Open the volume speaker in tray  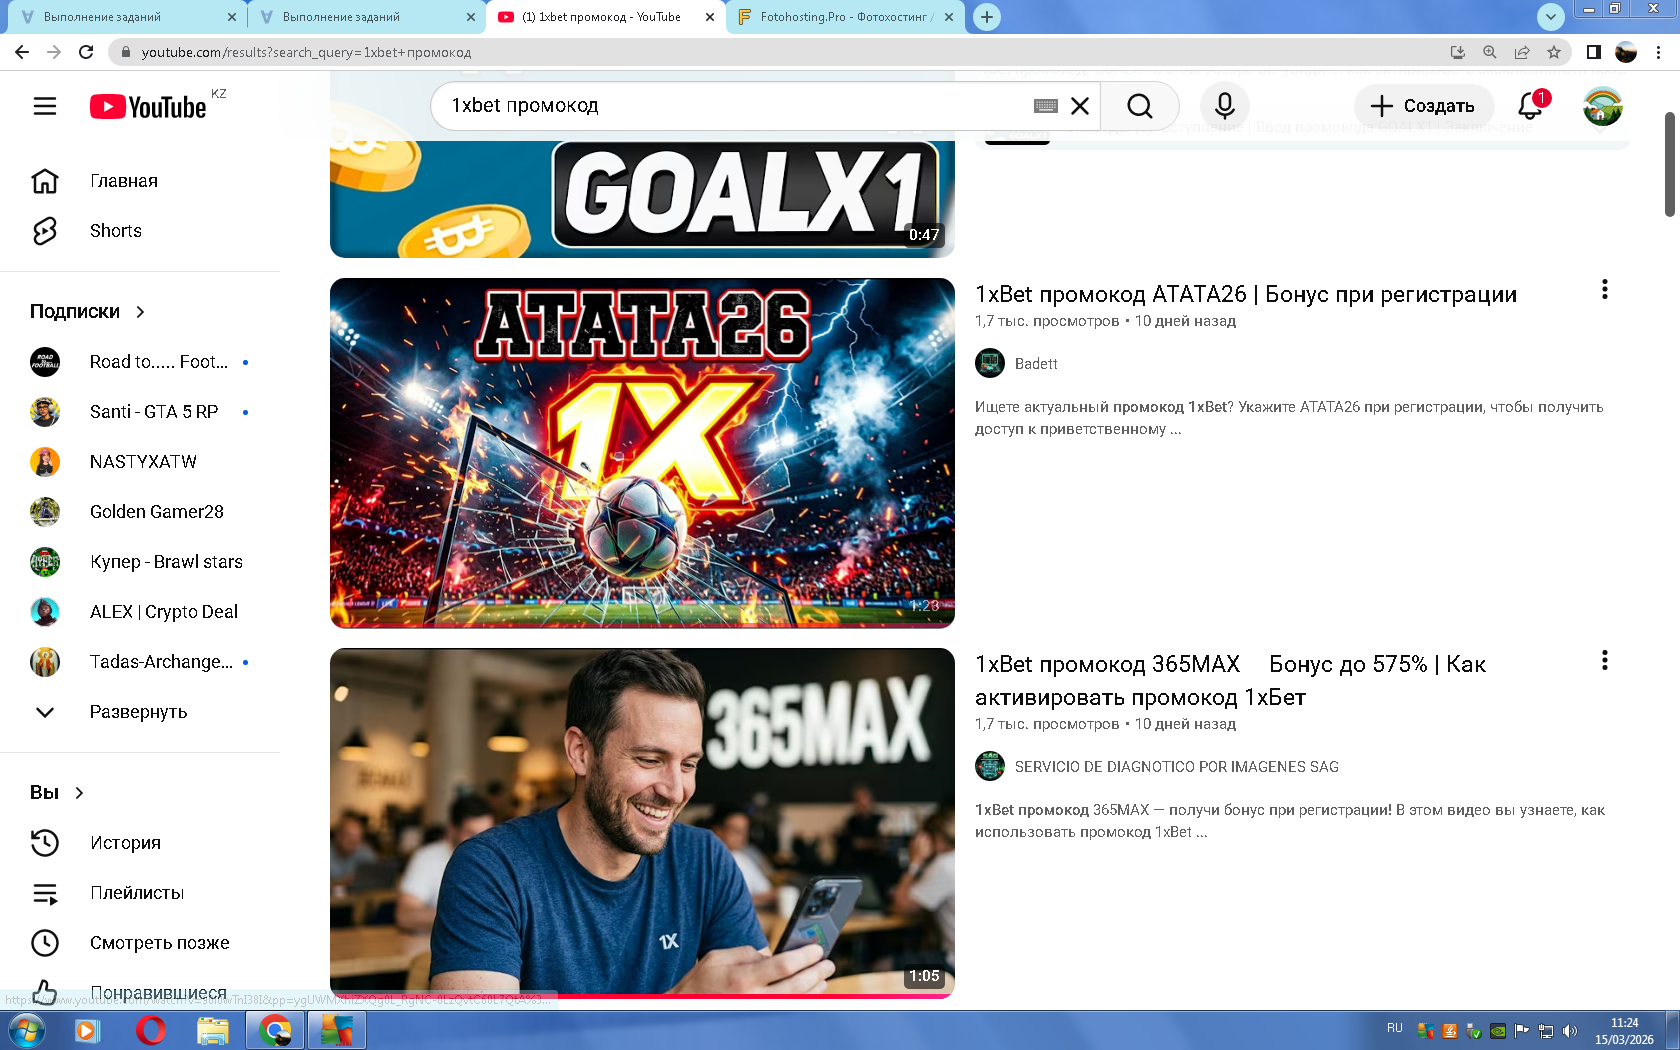tap(1570, 1031)
